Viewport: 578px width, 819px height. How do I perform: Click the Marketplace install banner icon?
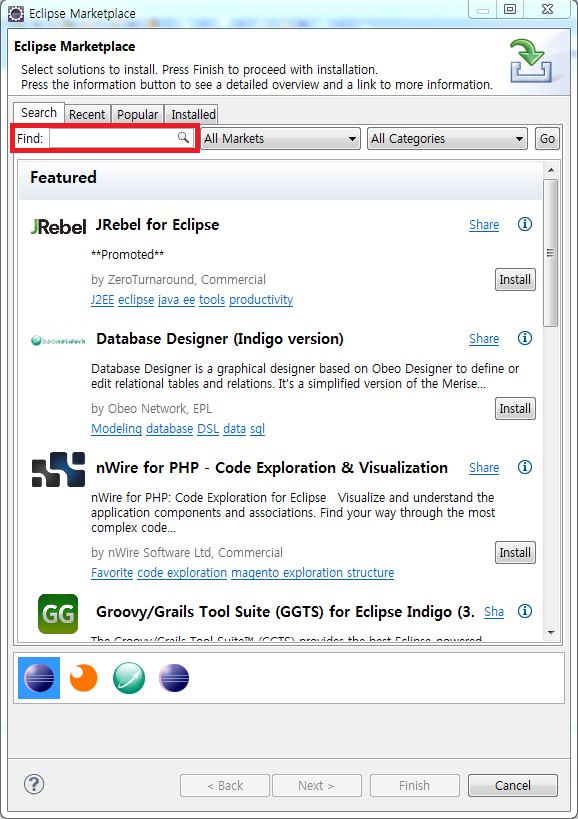click(531, 61)
